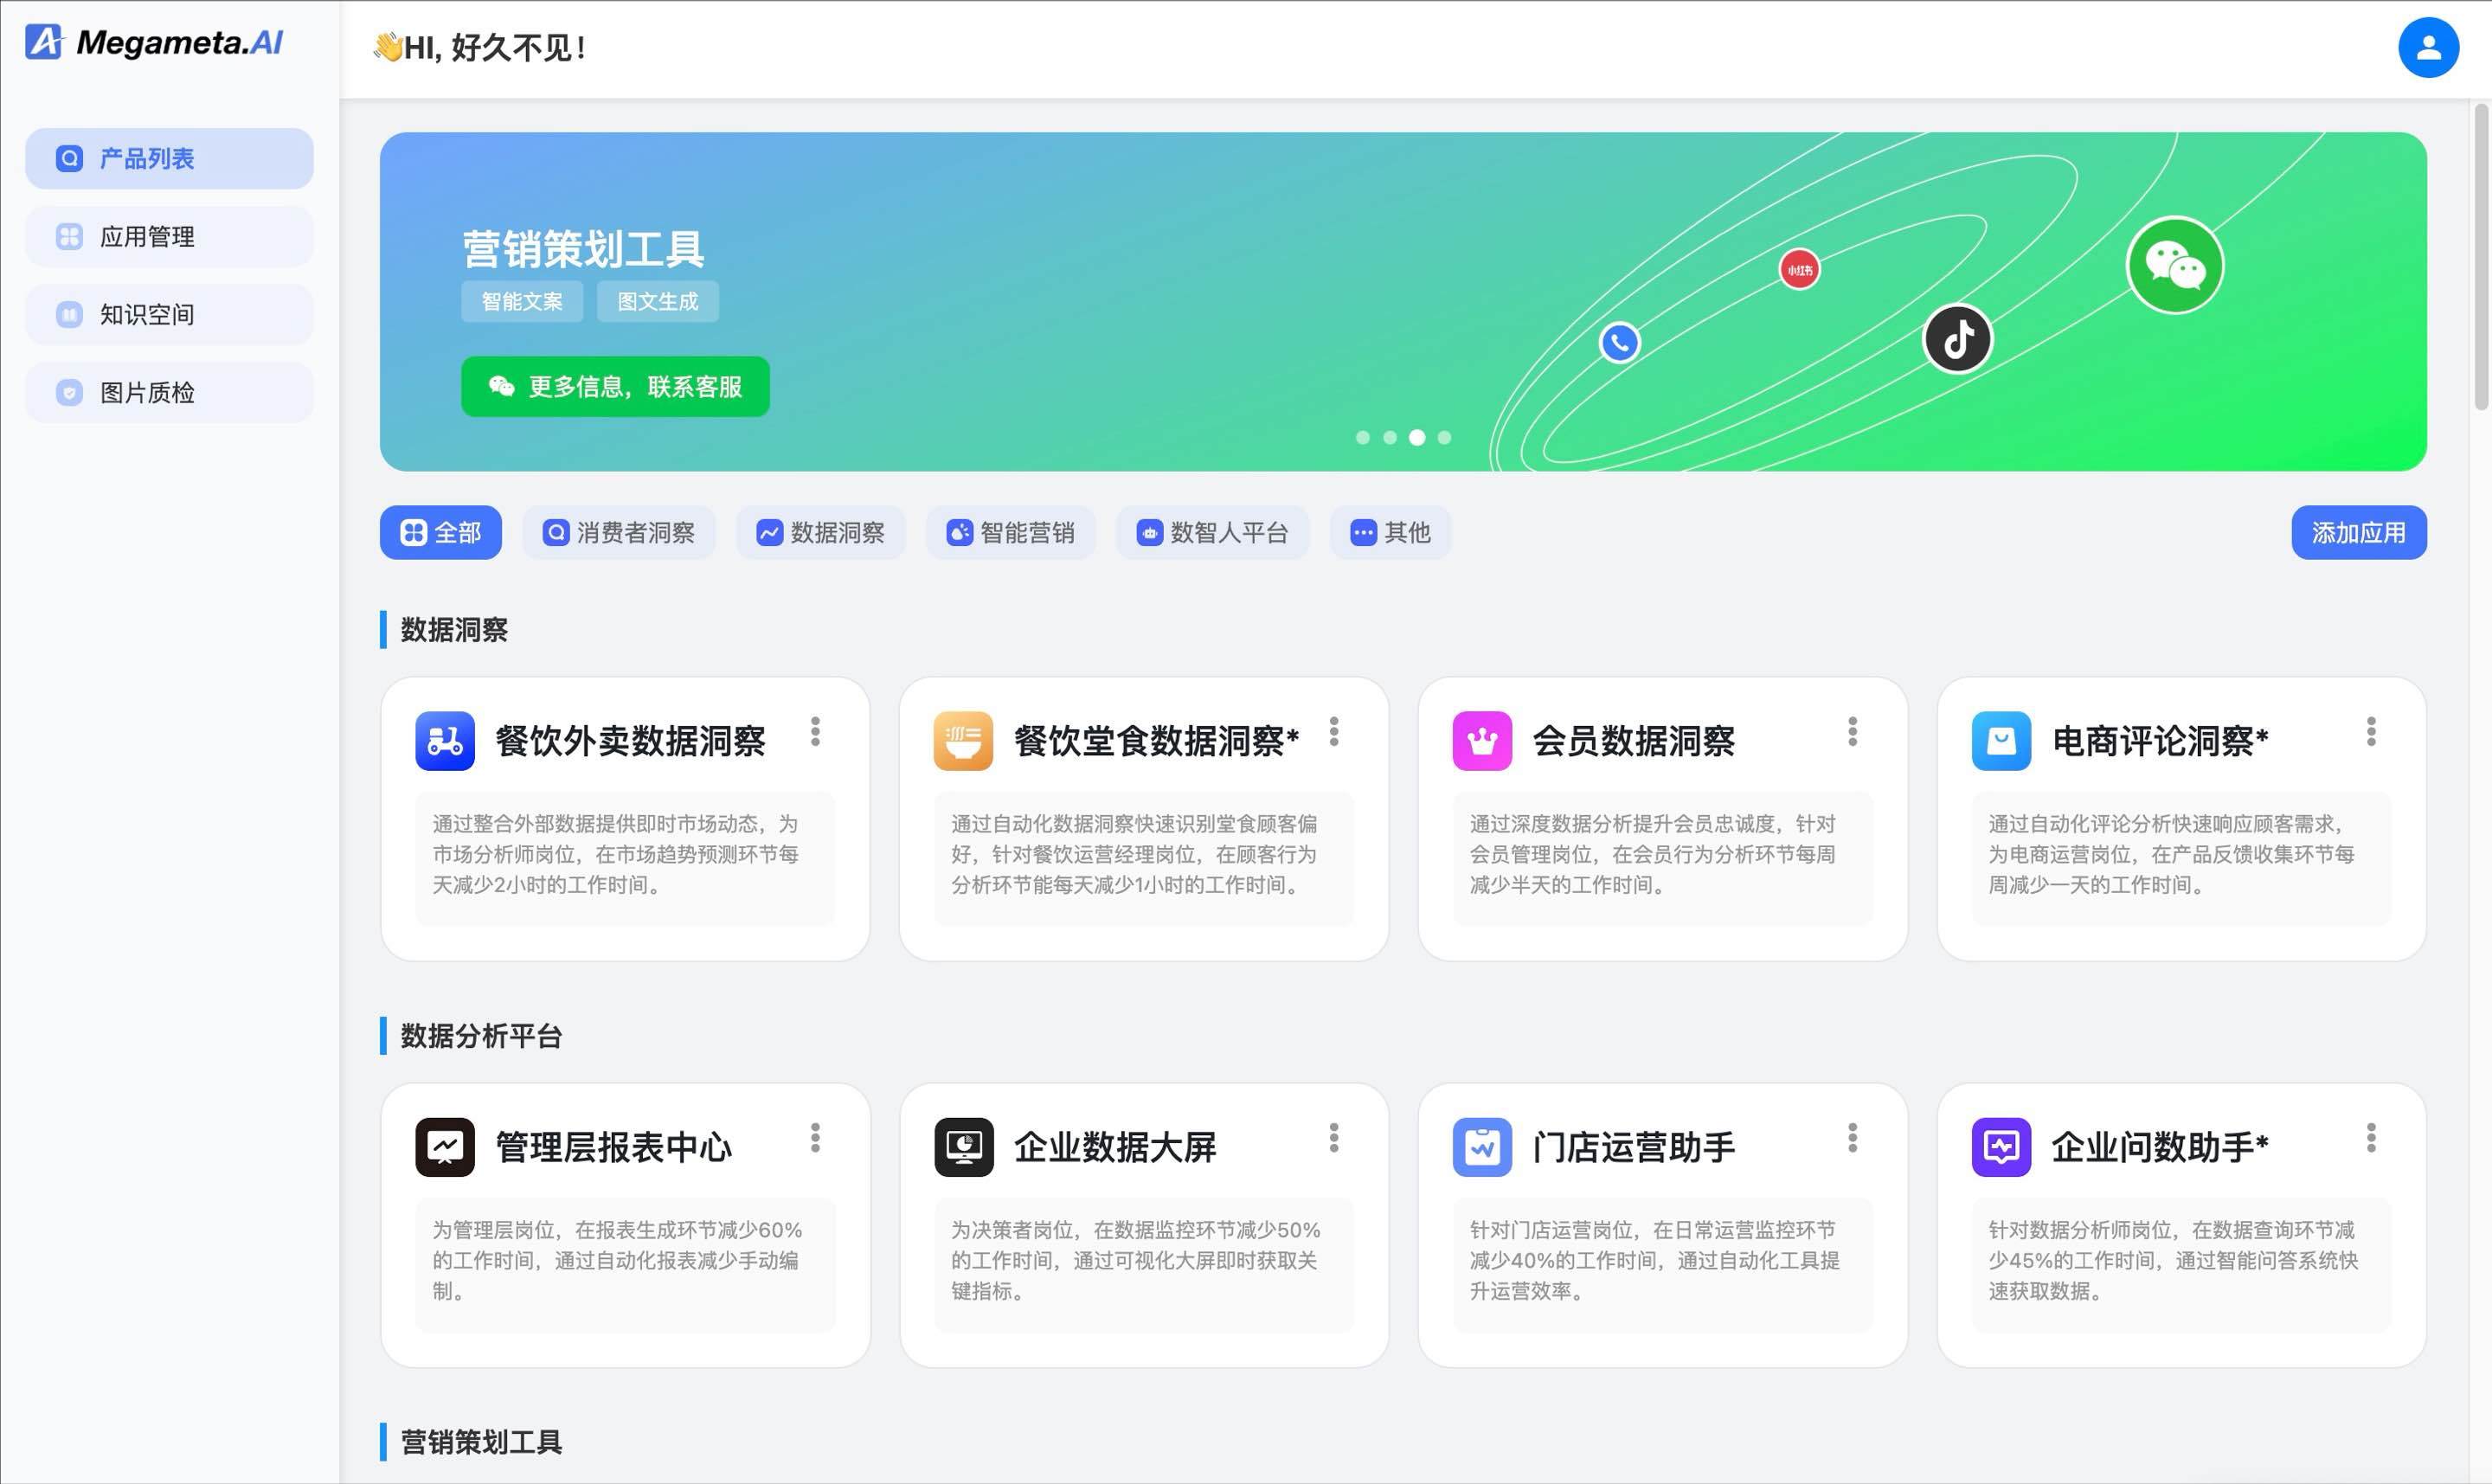The width and height of the screenshot is (2492, 1484).
Task: Select the 全部 filter tab
Action: (x=441, y=532)
